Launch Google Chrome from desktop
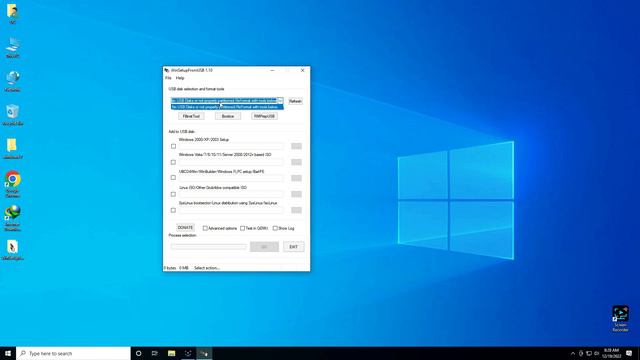640x360 pixels. [13, 183]
